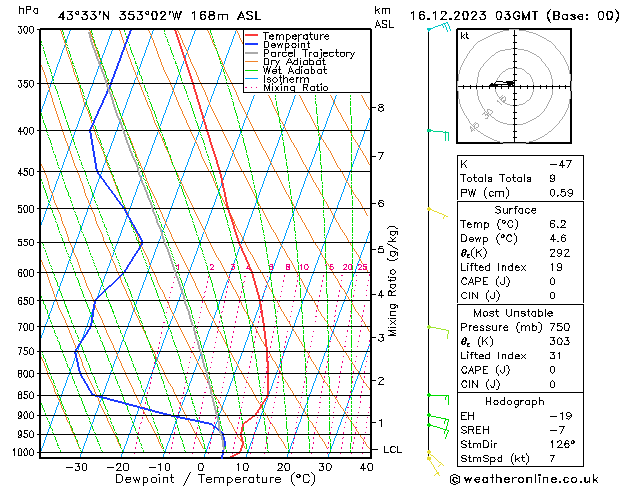The height and width of the screenshot is (486, 629).
Task: Click the Dewpoint / Temperature axis label
Action: [200, 479]
